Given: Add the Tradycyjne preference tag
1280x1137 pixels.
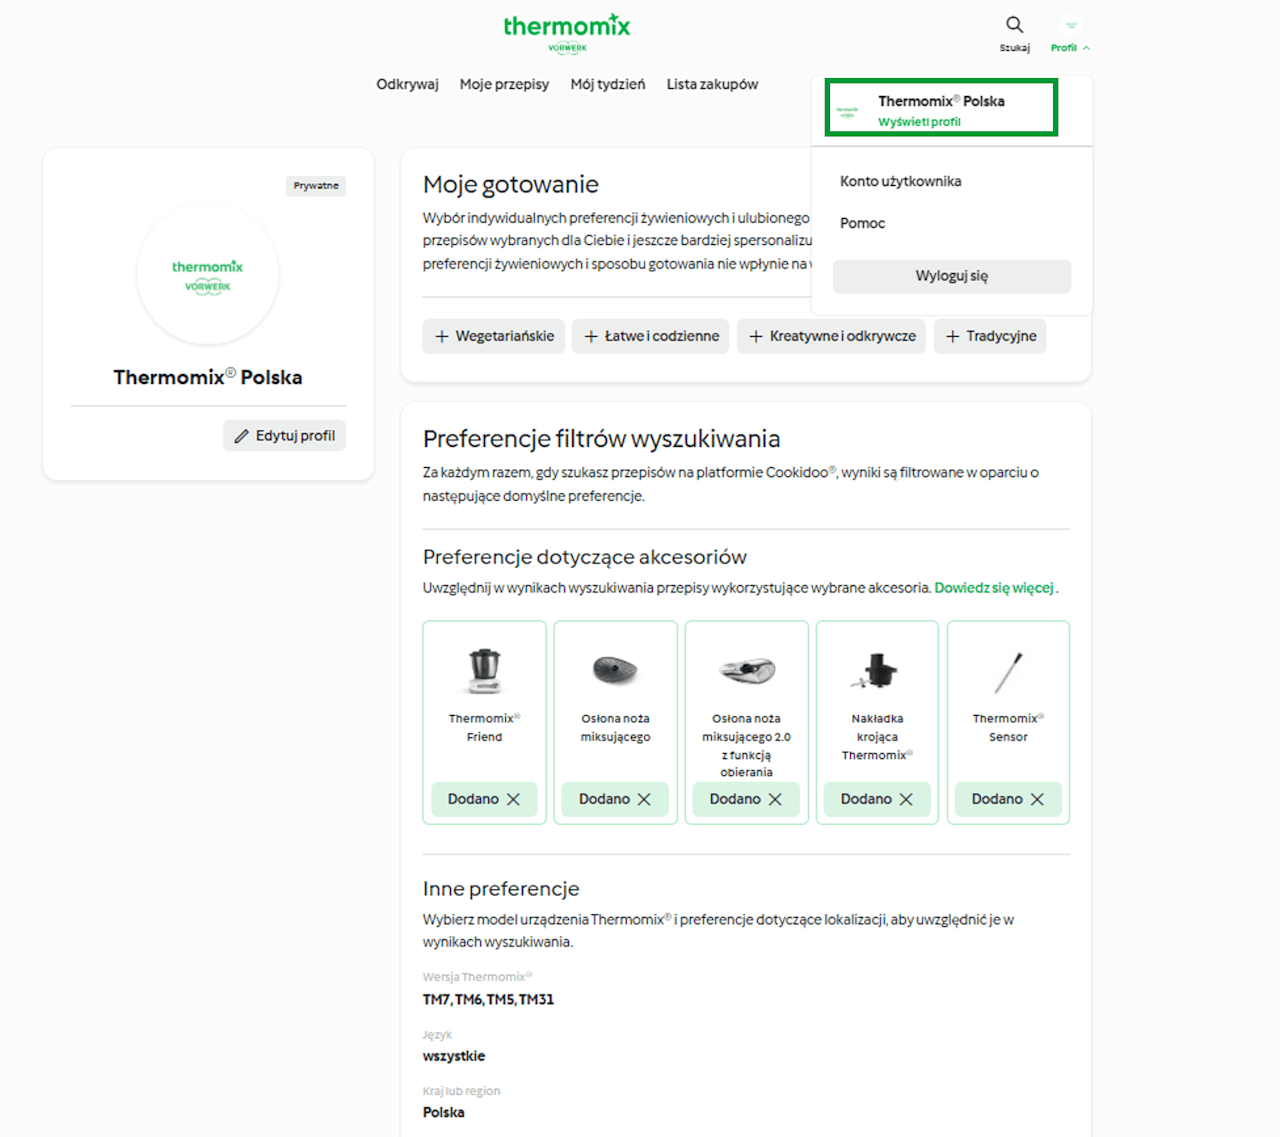Looking at the screenshot, I should click(990, 336).
